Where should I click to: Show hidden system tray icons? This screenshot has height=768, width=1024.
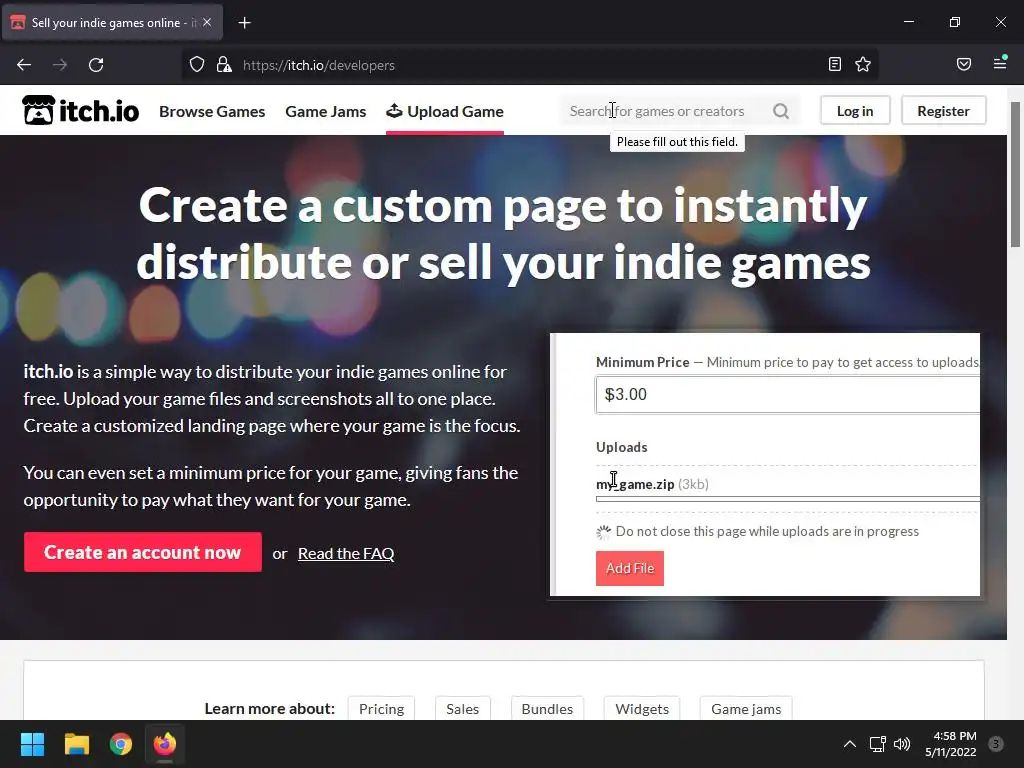pyautogui.click(x=850, y=744)
